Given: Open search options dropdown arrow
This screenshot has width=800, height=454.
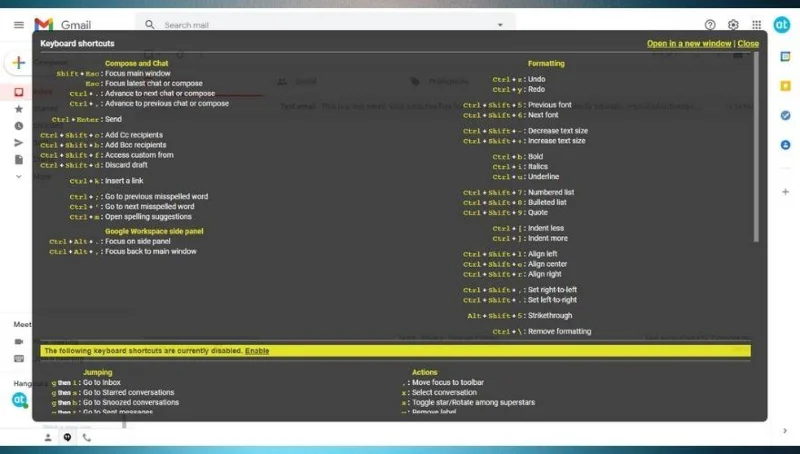Looking at the screenshot, I should click(x=500, y=24).
